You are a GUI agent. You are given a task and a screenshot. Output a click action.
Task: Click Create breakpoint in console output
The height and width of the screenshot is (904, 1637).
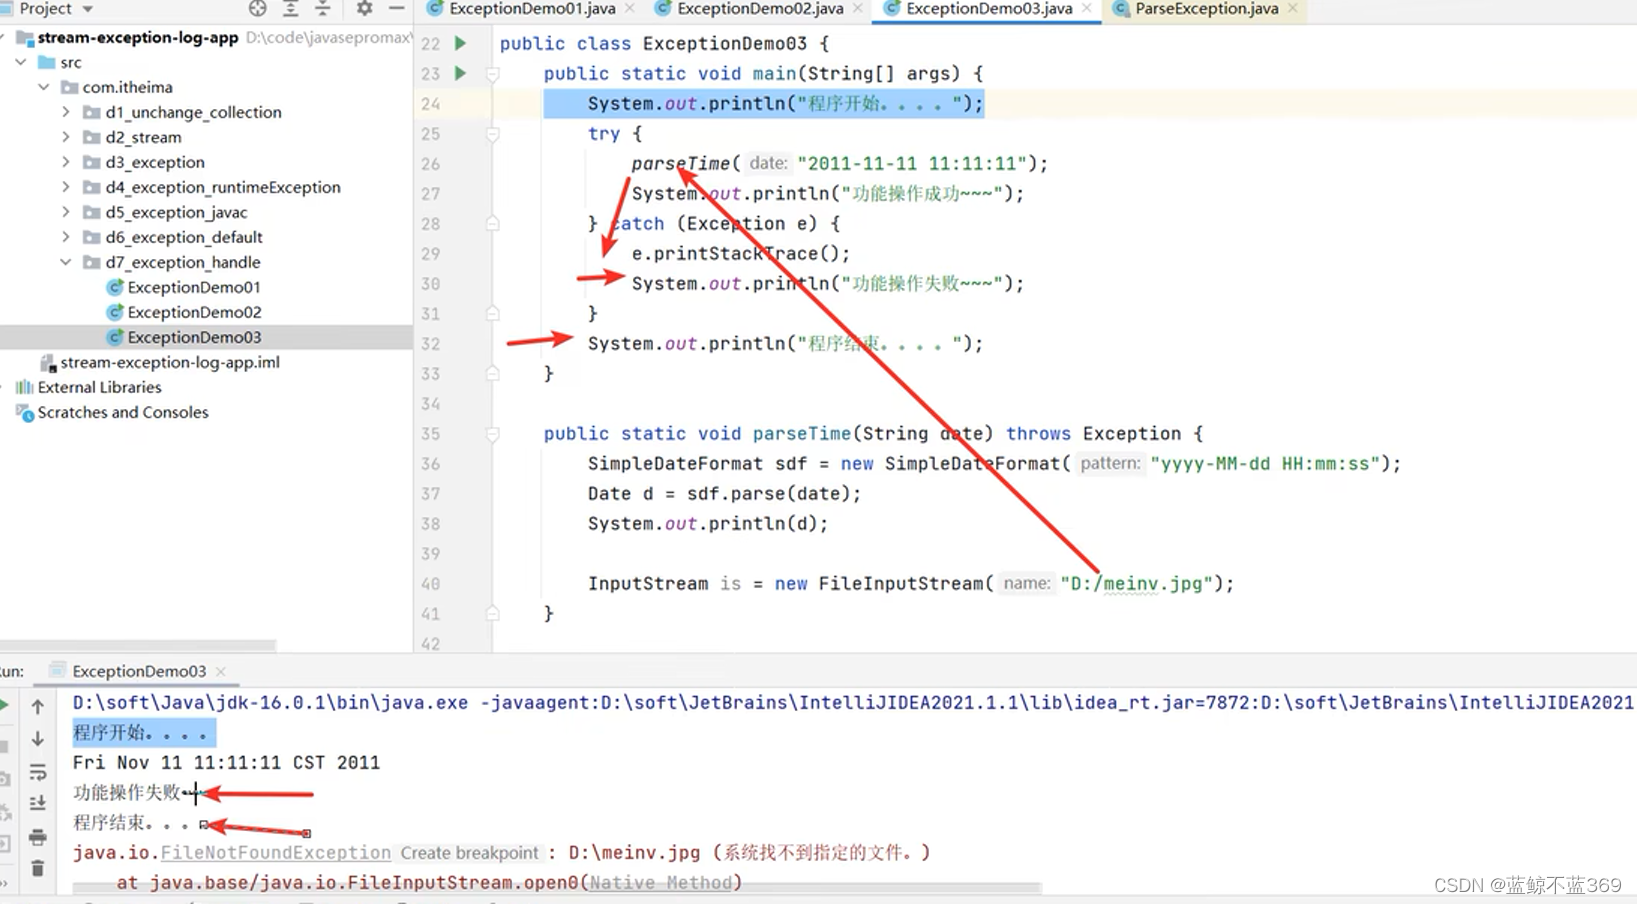pyautogui.click(x=469, y=853)
